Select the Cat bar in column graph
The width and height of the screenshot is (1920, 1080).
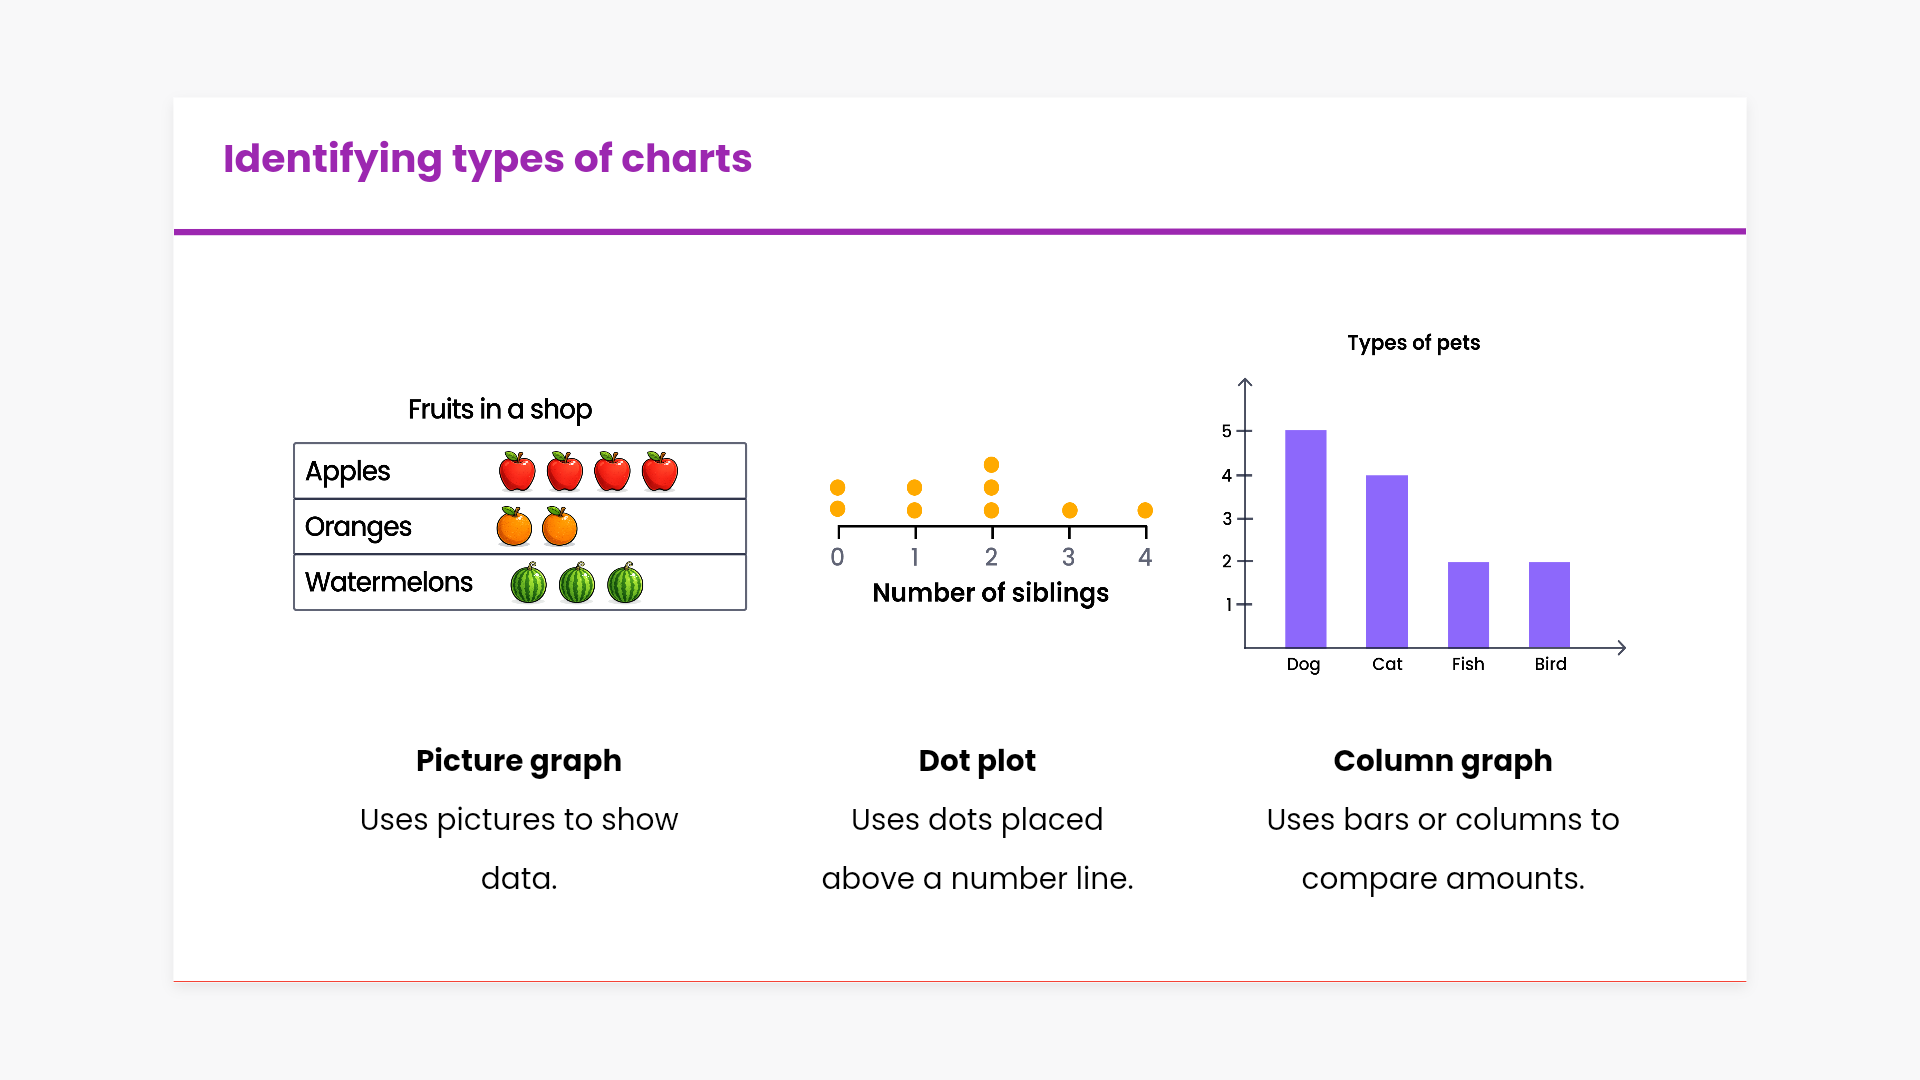1386,561
